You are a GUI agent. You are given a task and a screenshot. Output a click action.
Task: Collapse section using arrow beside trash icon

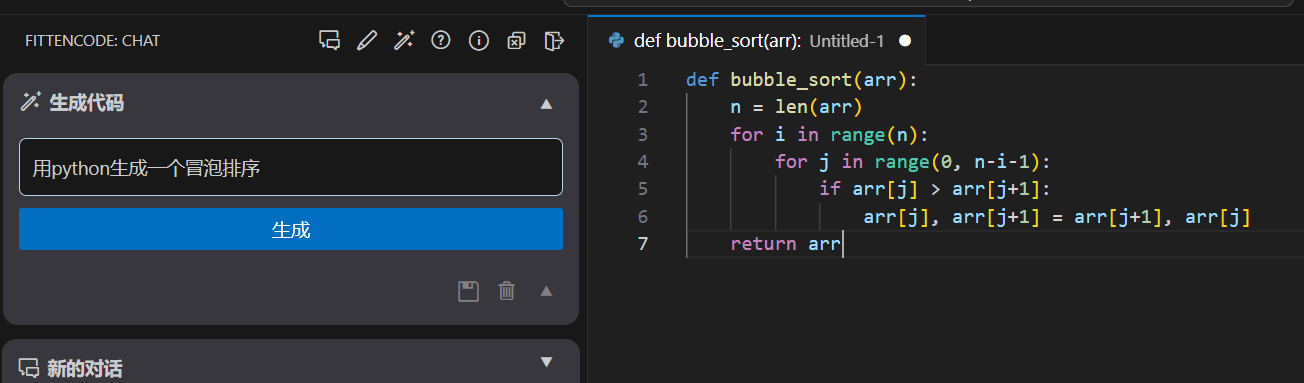coord(546,291)
